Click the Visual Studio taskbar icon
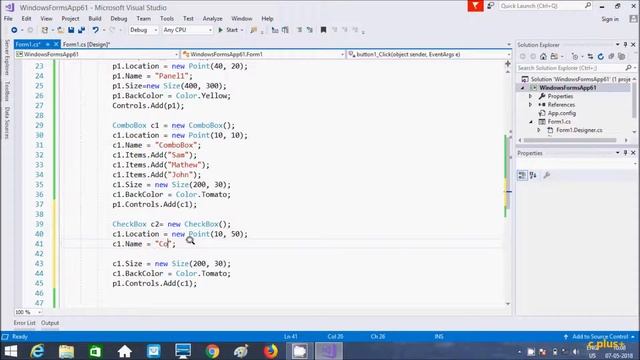The height and width of the screenshot is (360, 640). pos(329,351)
